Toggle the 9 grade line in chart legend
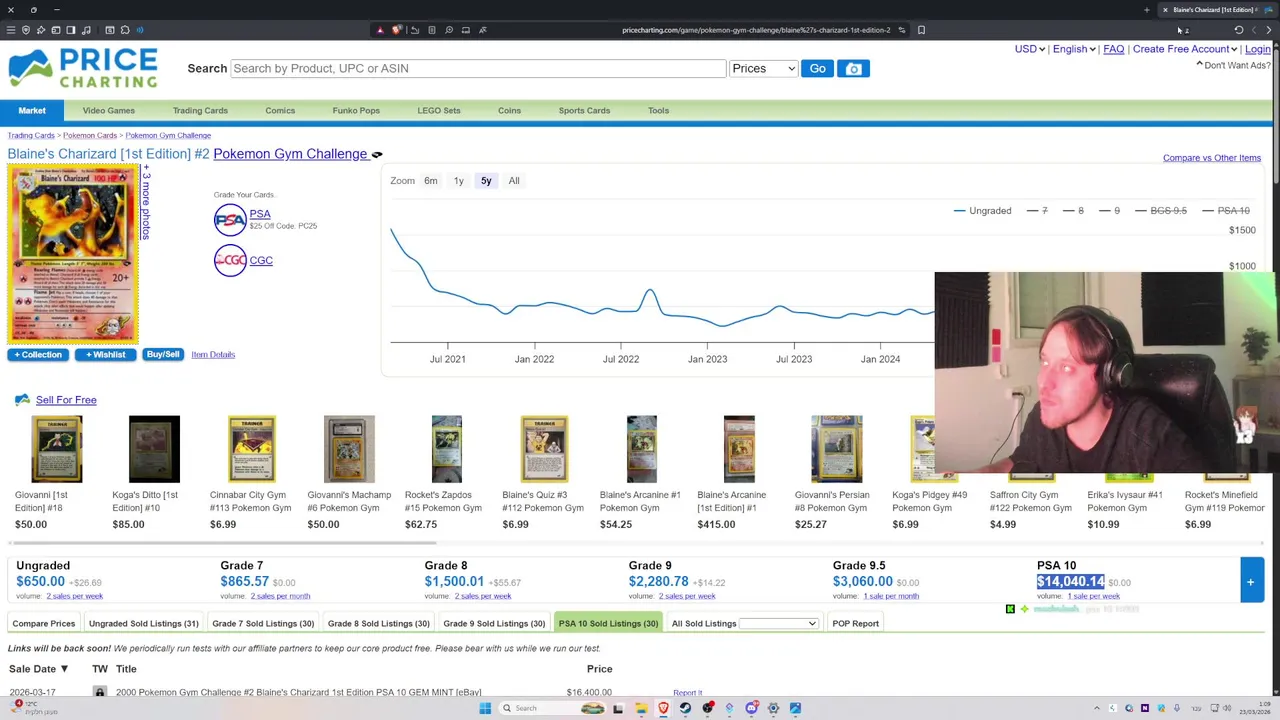Image resolution: width=1280 pixels, height=720 pixels. point(1109,211)
